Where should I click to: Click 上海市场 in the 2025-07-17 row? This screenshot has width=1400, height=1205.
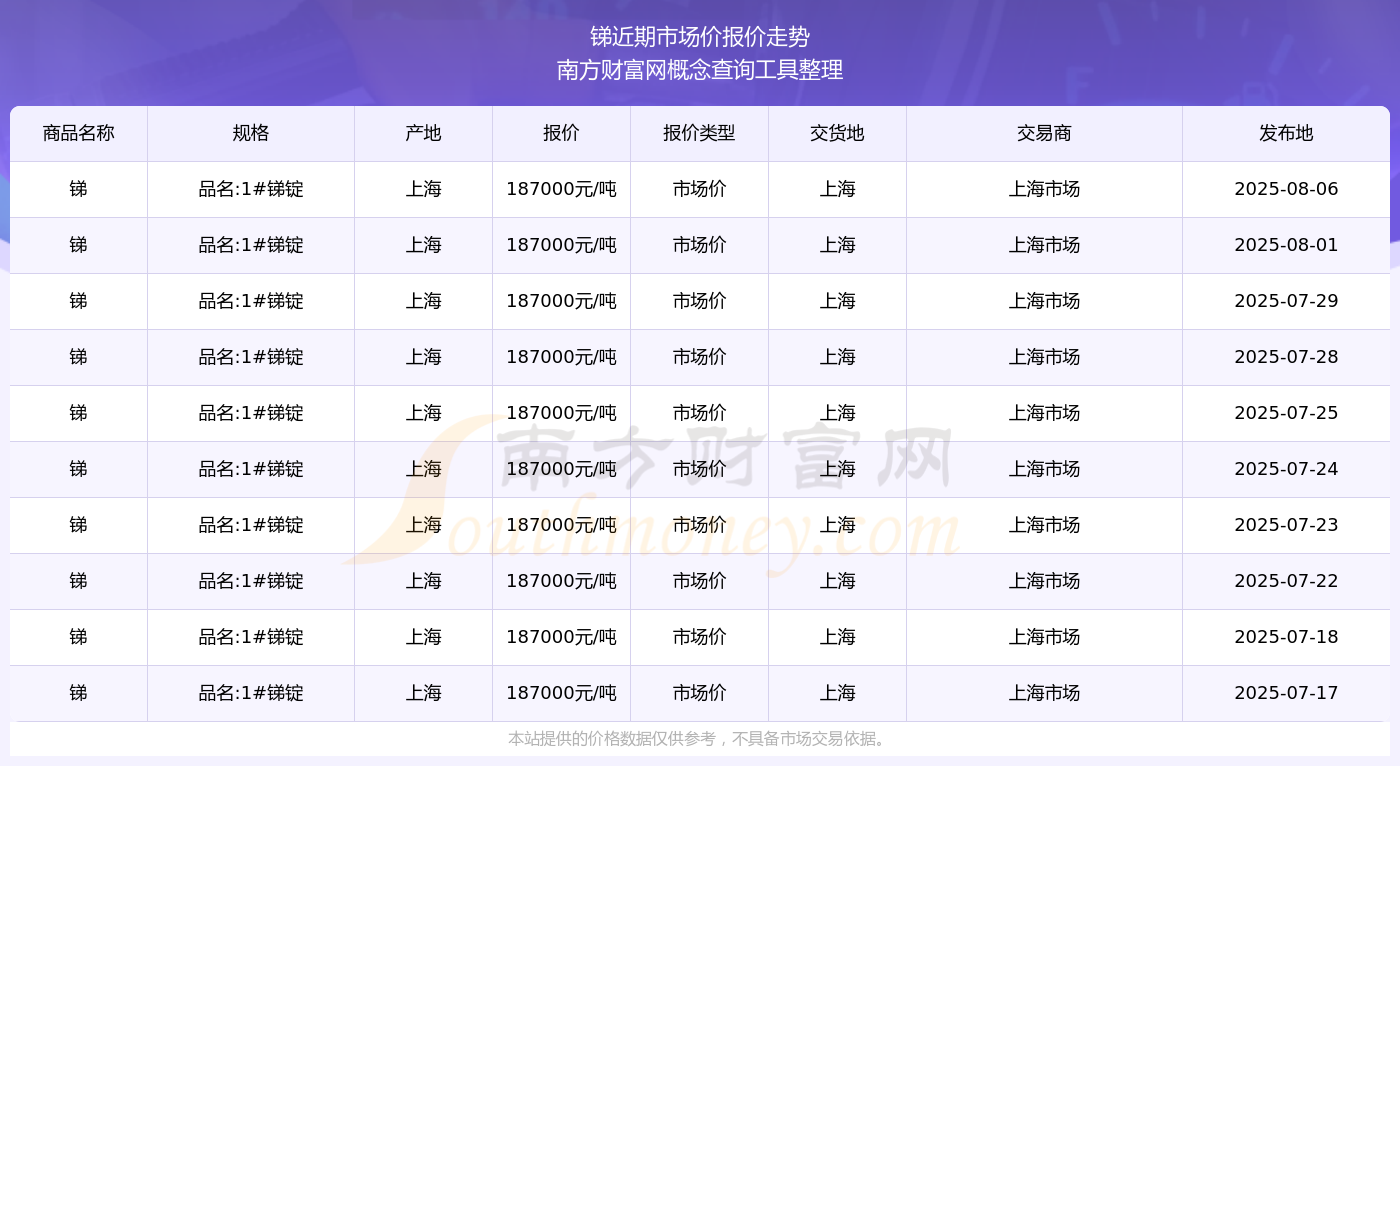click(1044, 693)
